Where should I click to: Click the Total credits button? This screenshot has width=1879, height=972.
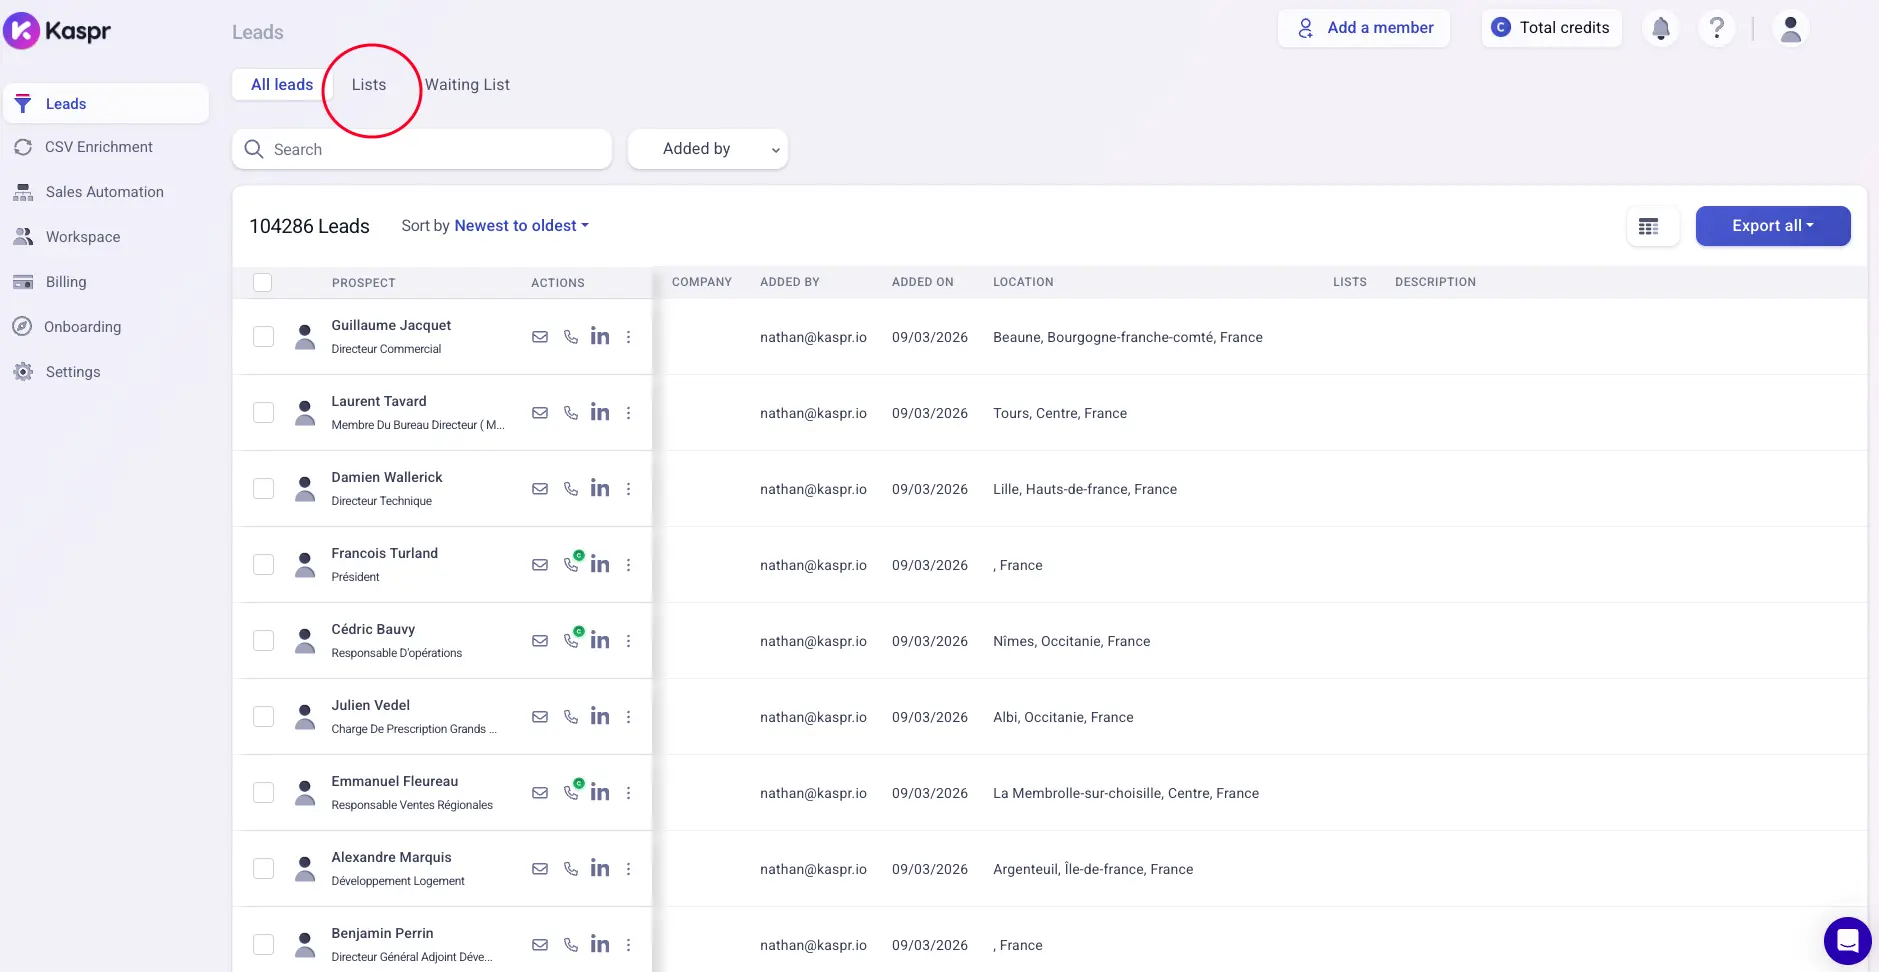(1552, 28)
